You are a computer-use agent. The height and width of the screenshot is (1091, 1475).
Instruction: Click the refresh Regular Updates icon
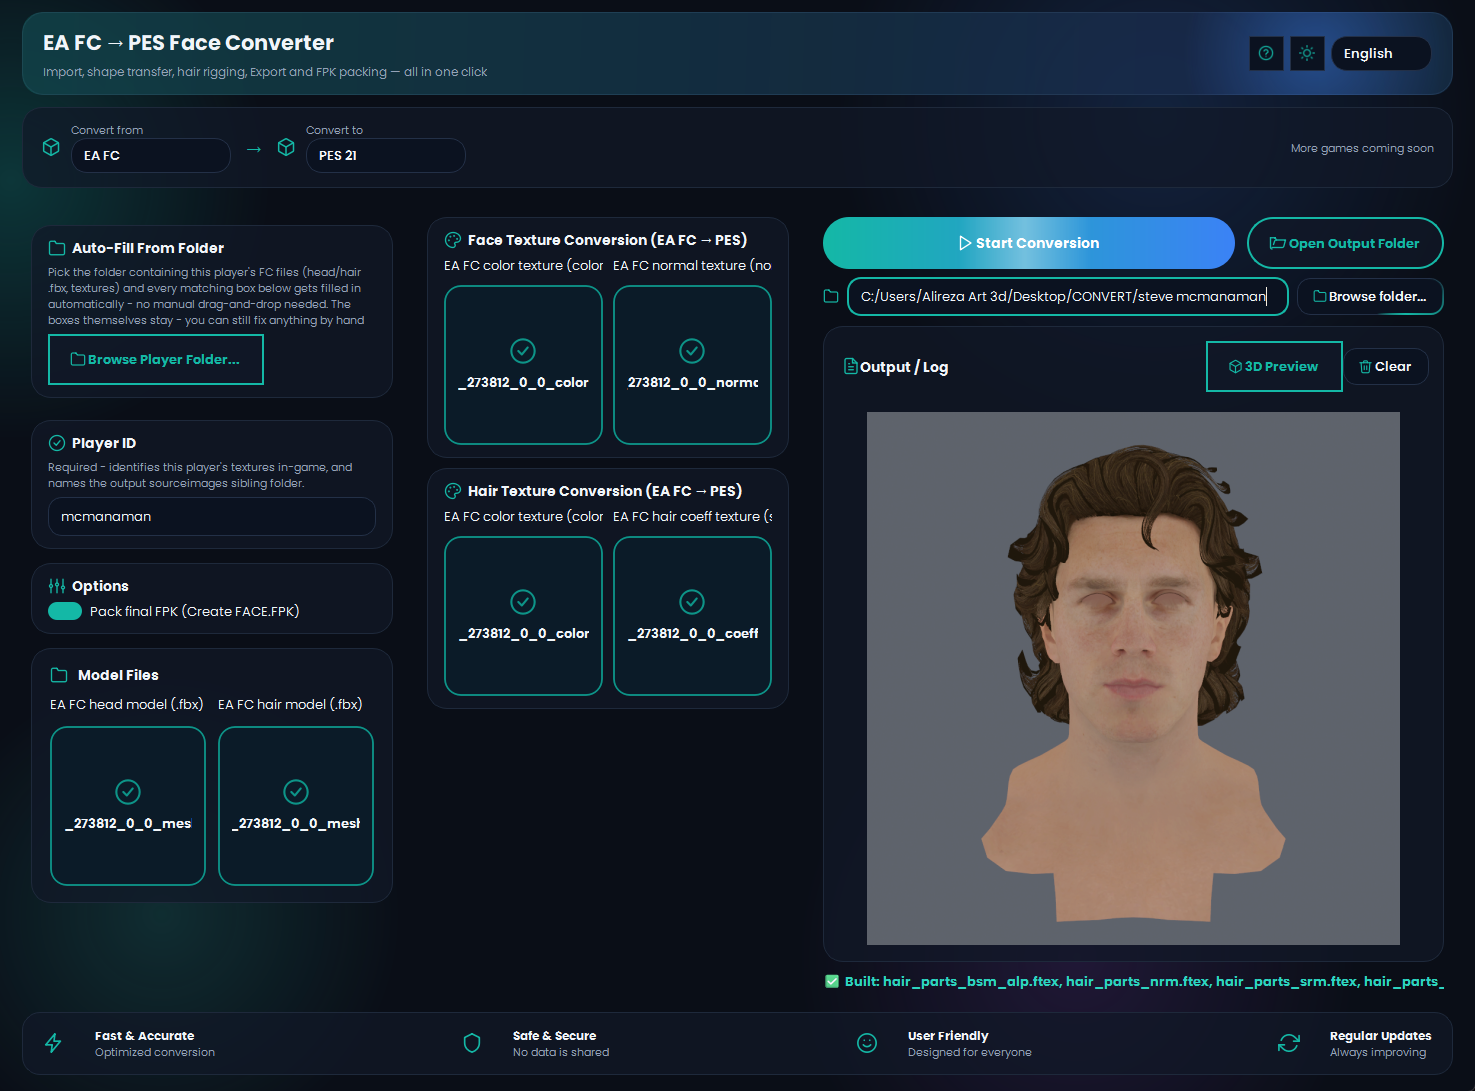pos(1289,1043)
